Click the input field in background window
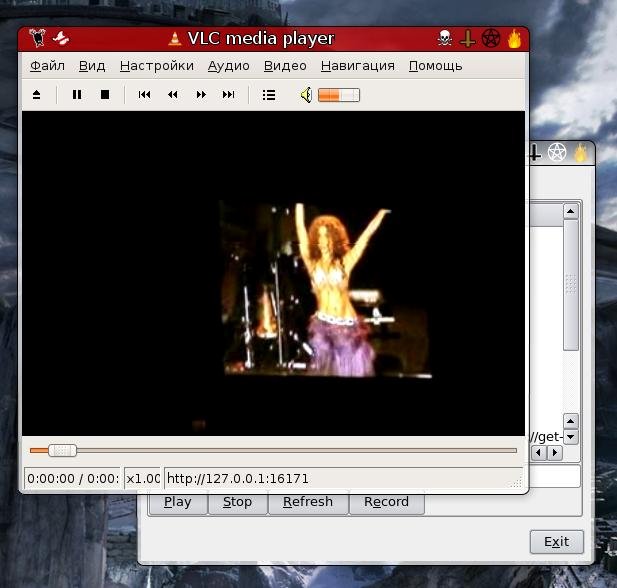This screenshot has width=617, height=588. pos(555,476)
